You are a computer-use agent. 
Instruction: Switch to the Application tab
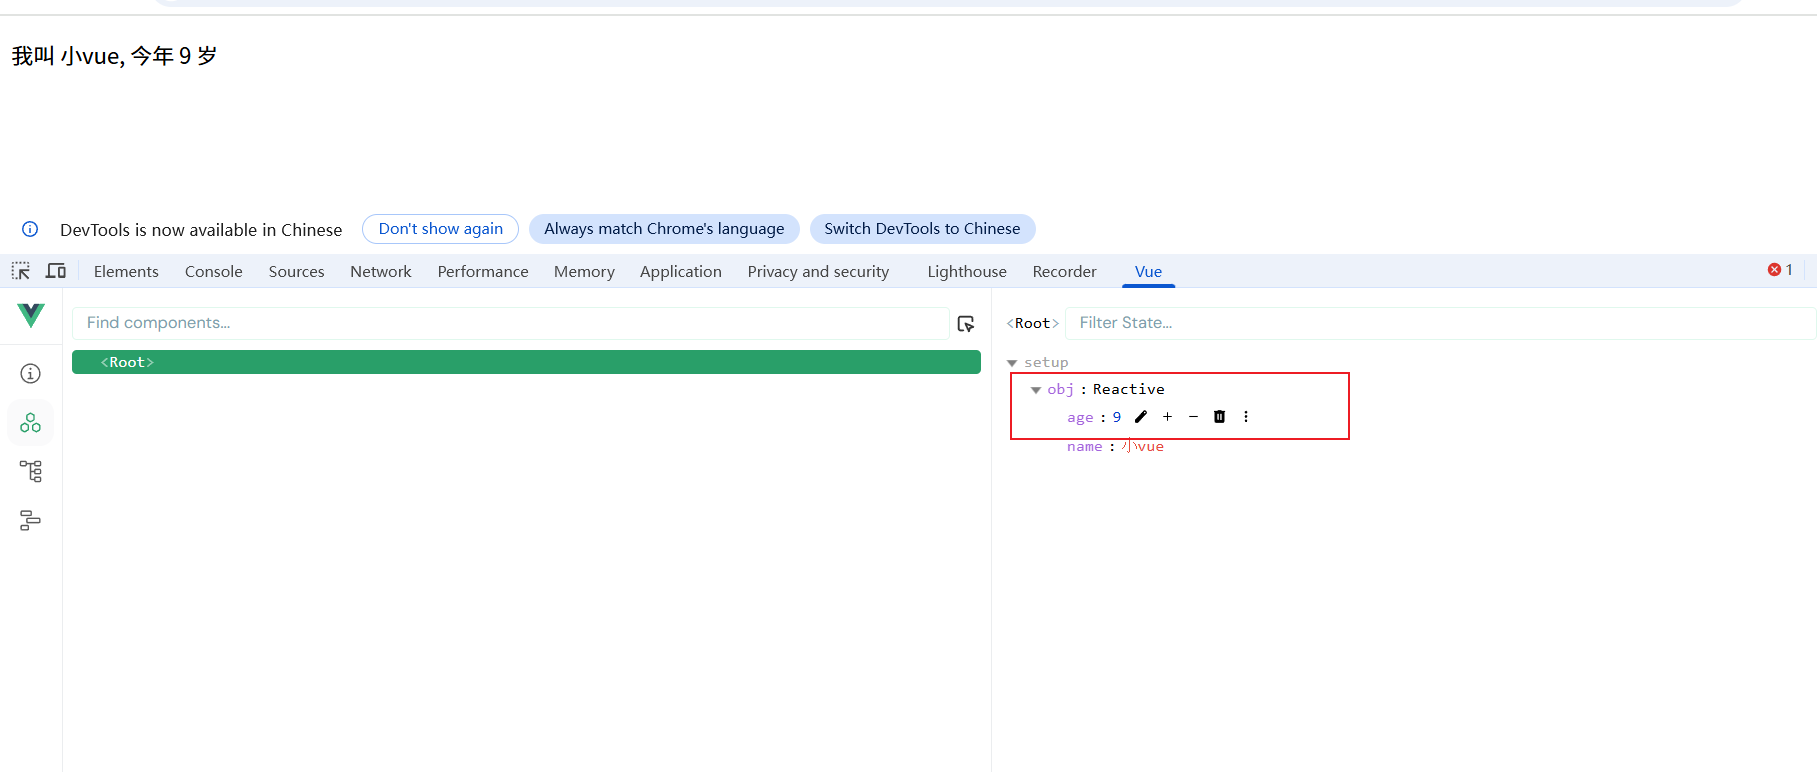click(681, 271)
